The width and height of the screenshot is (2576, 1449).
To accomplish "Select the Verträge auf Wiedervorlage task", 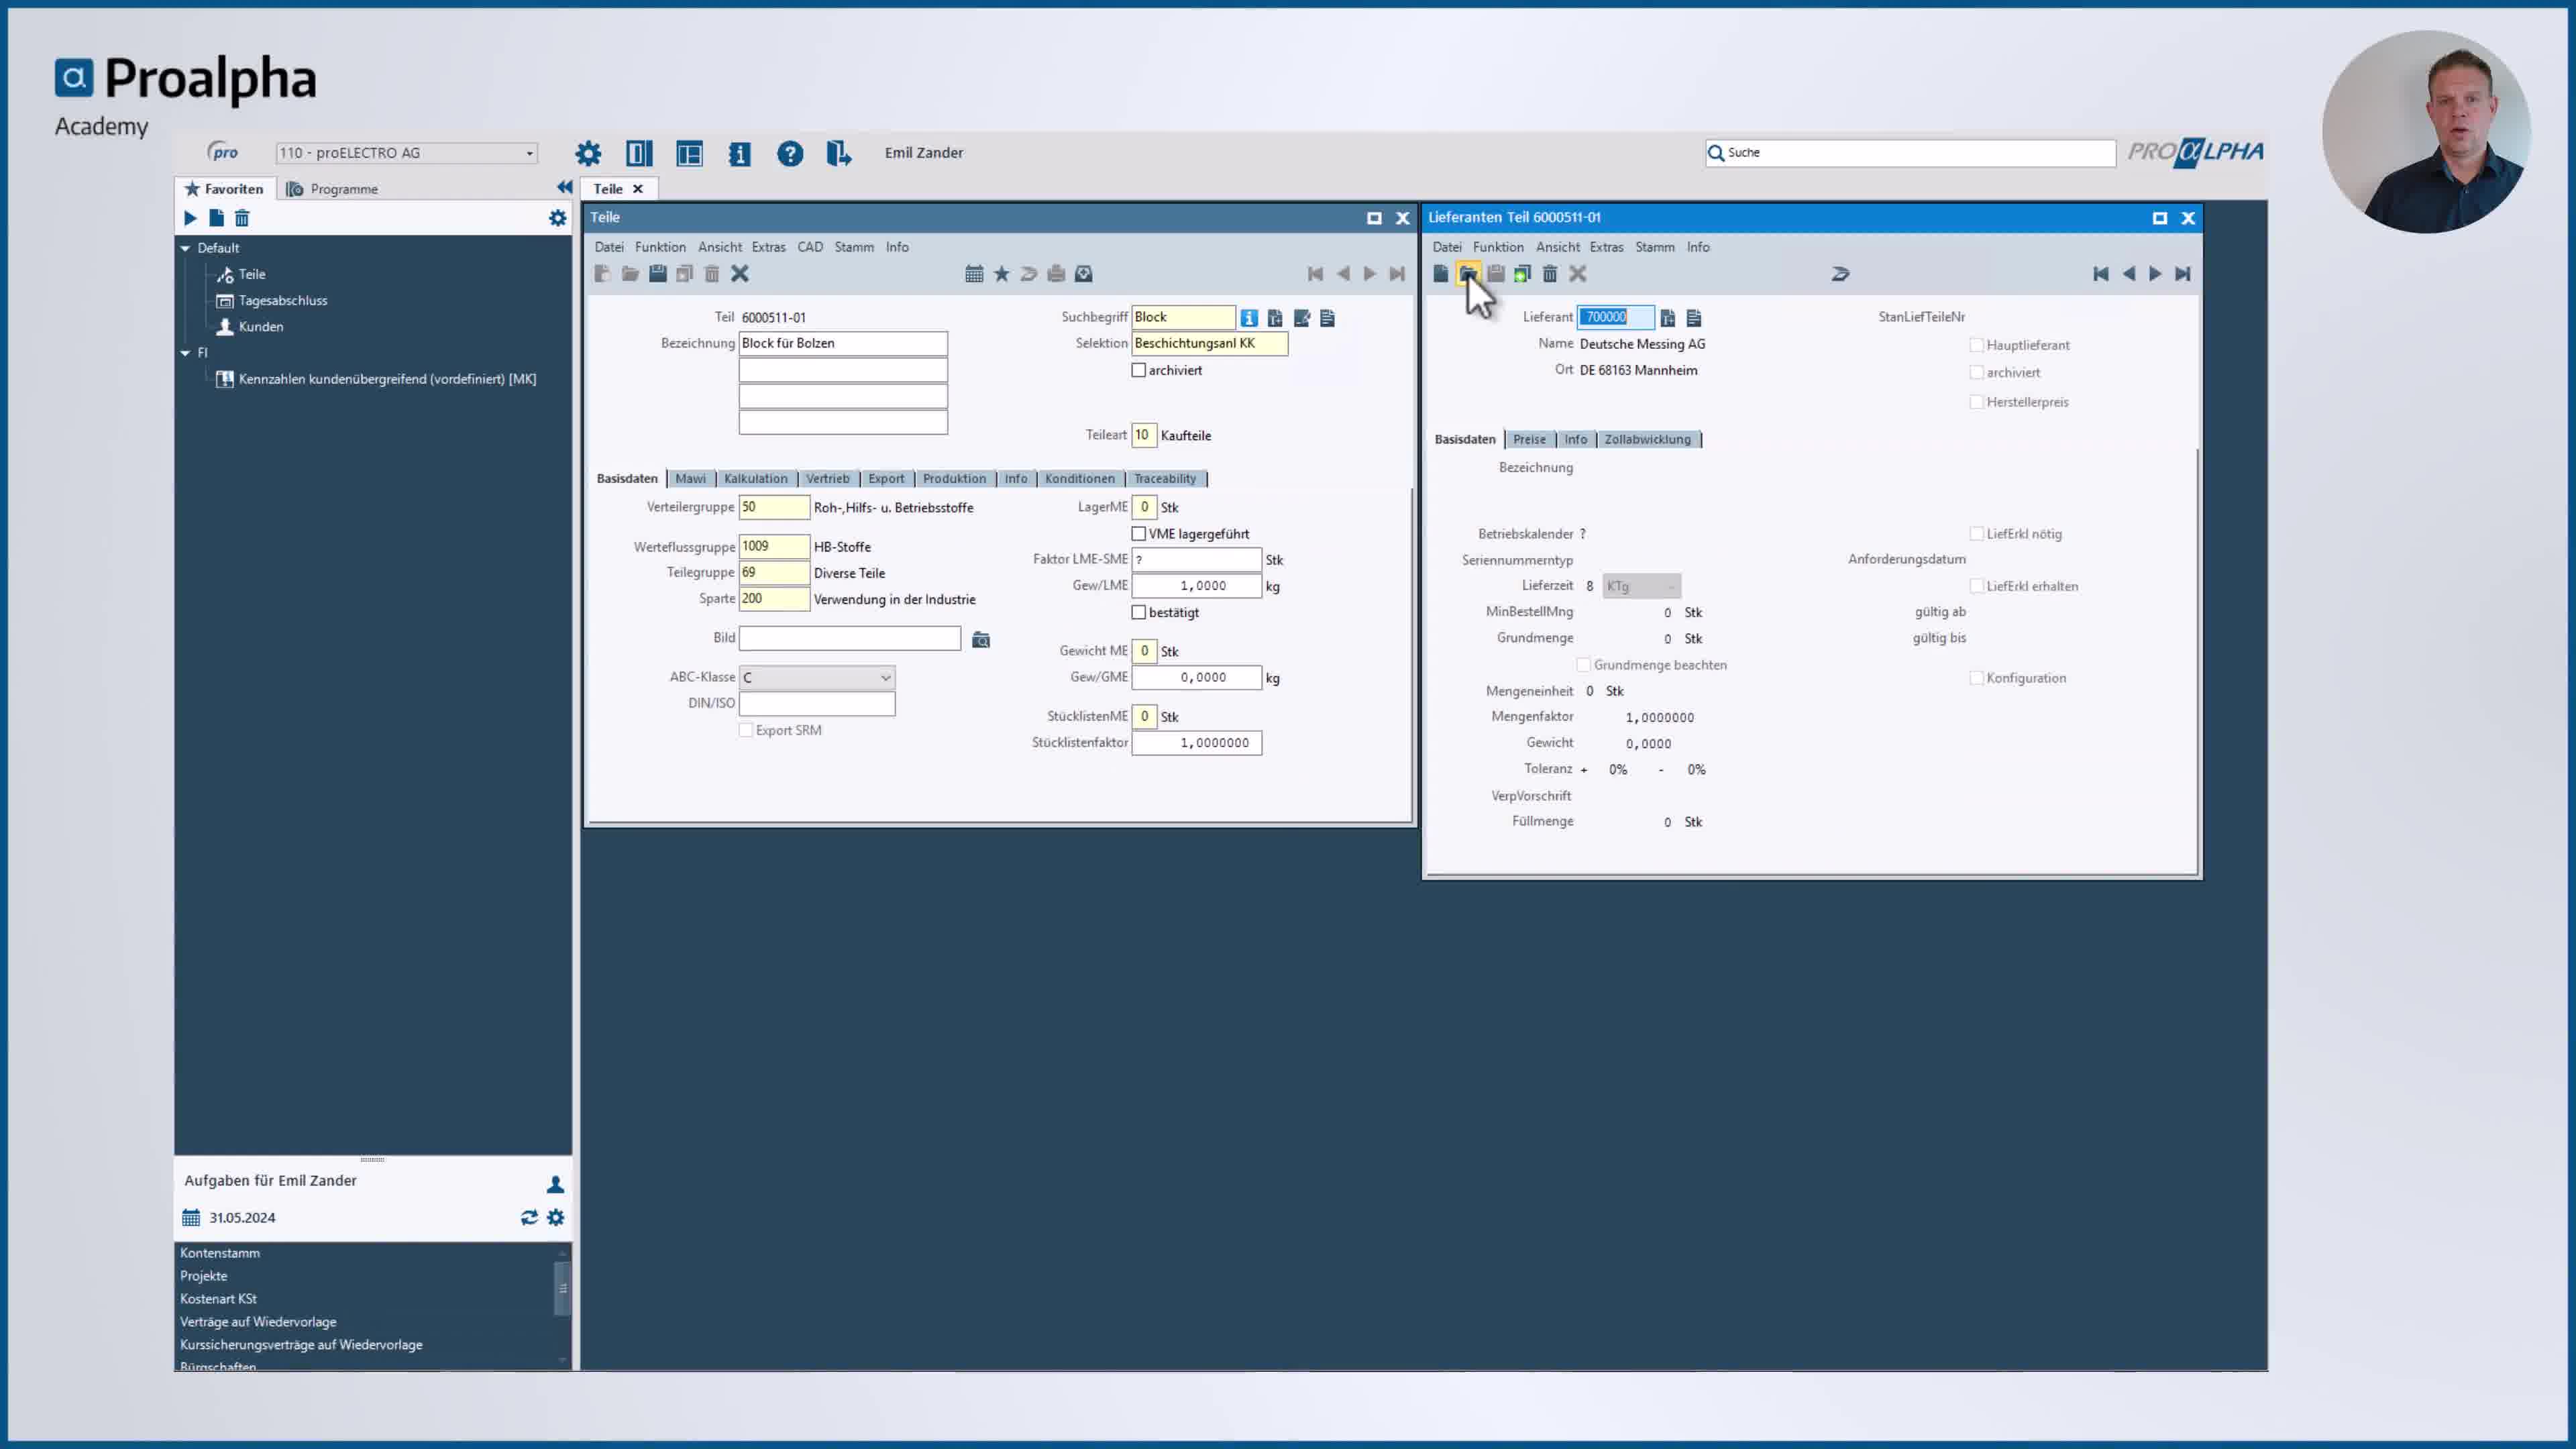I will pos(258,1322).
